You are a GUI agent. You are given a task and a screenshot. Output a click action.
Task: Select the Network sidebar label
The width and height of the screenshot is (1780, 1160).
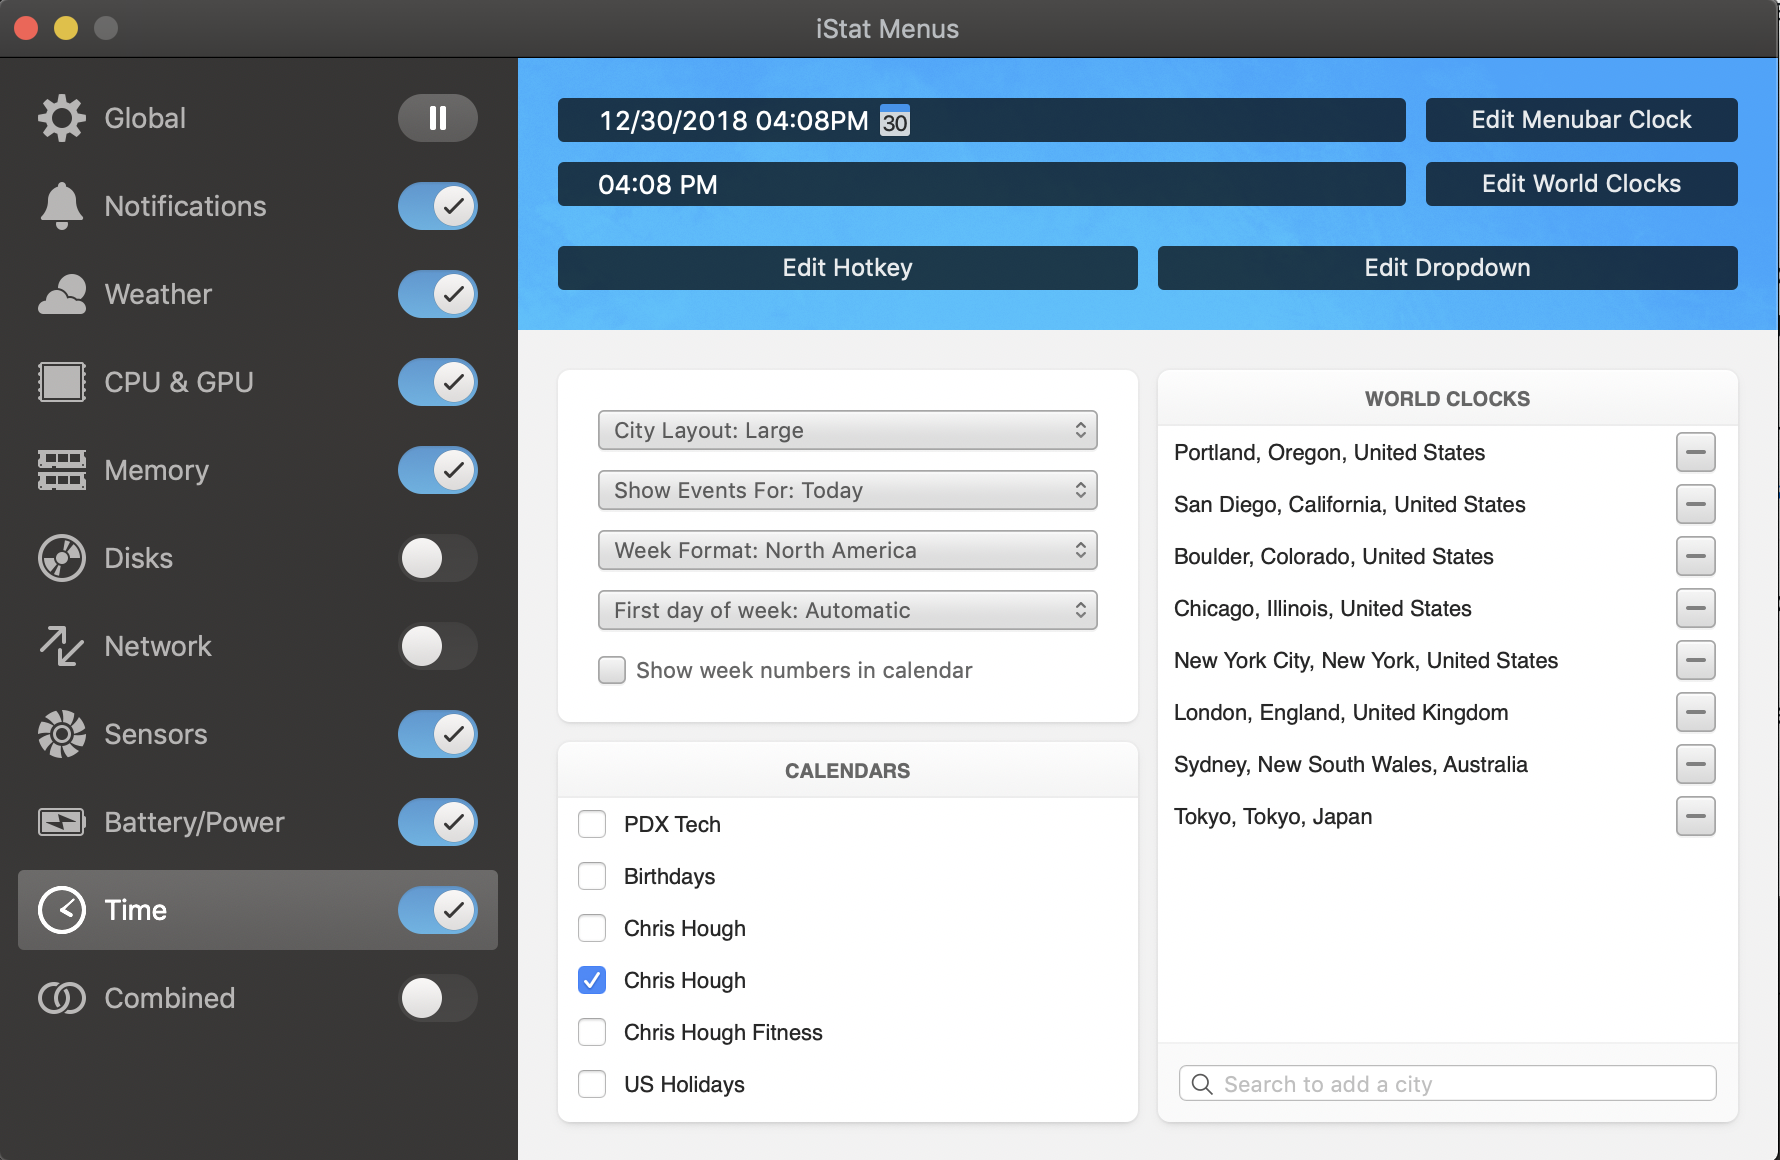(158, 646)
